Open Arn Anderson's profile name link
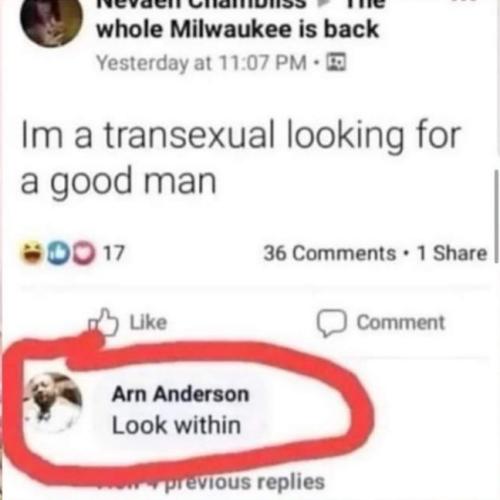The width and height of the screenshot is (500, 500). (181, 394)
